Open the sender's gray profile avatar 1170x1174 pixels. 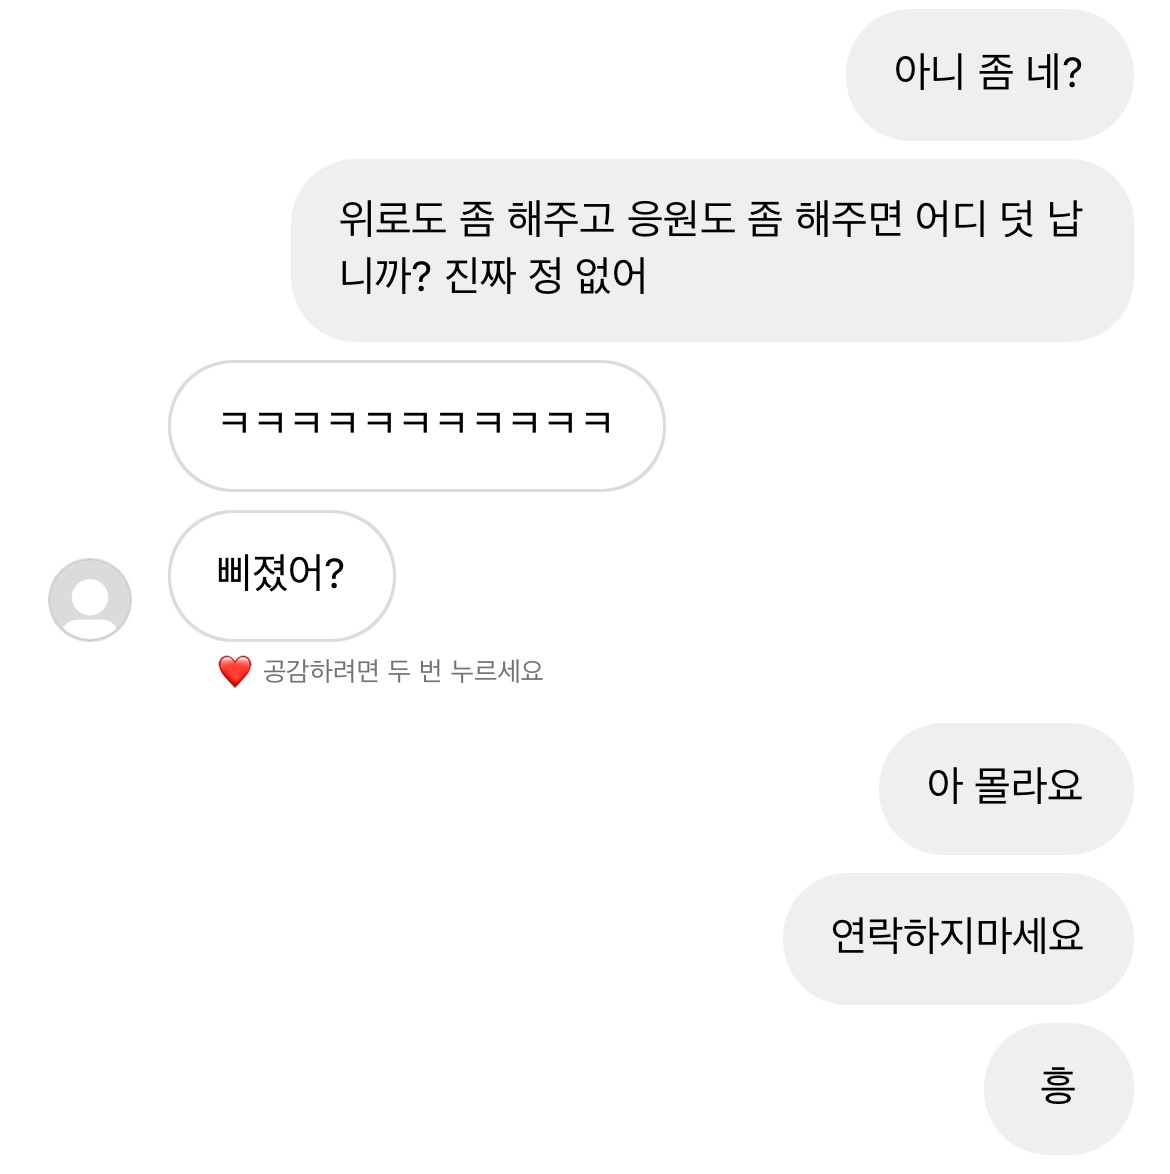click(90, 599)
